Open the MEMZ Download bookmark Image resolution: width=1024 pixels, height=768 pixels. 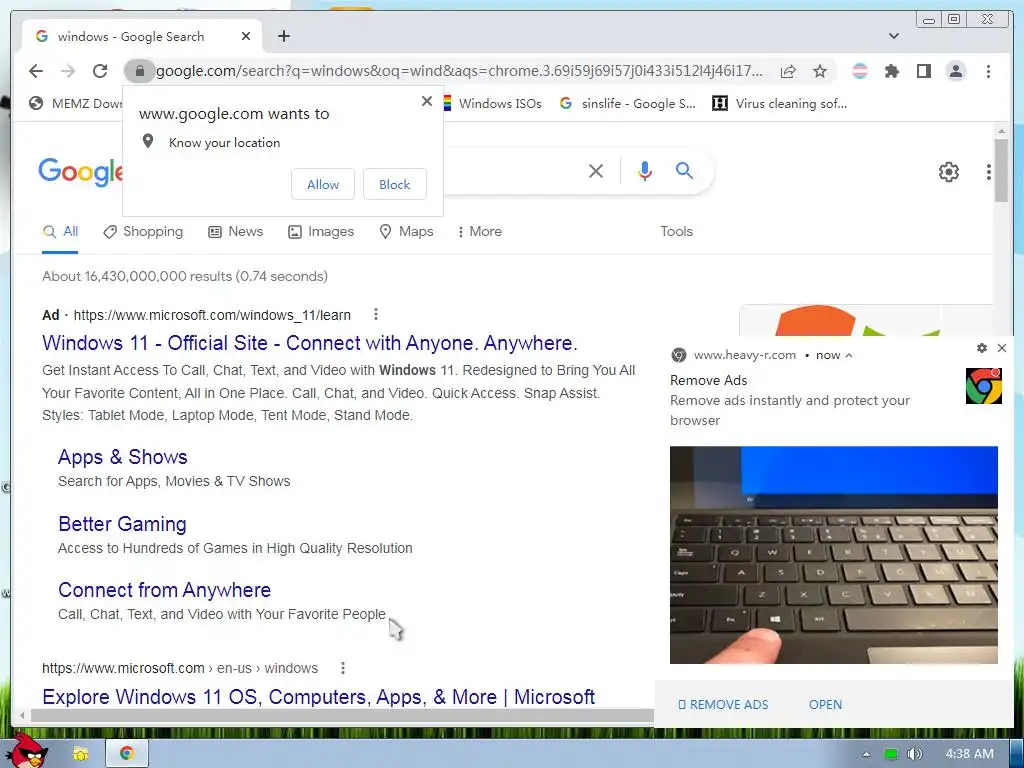point(76,104)
